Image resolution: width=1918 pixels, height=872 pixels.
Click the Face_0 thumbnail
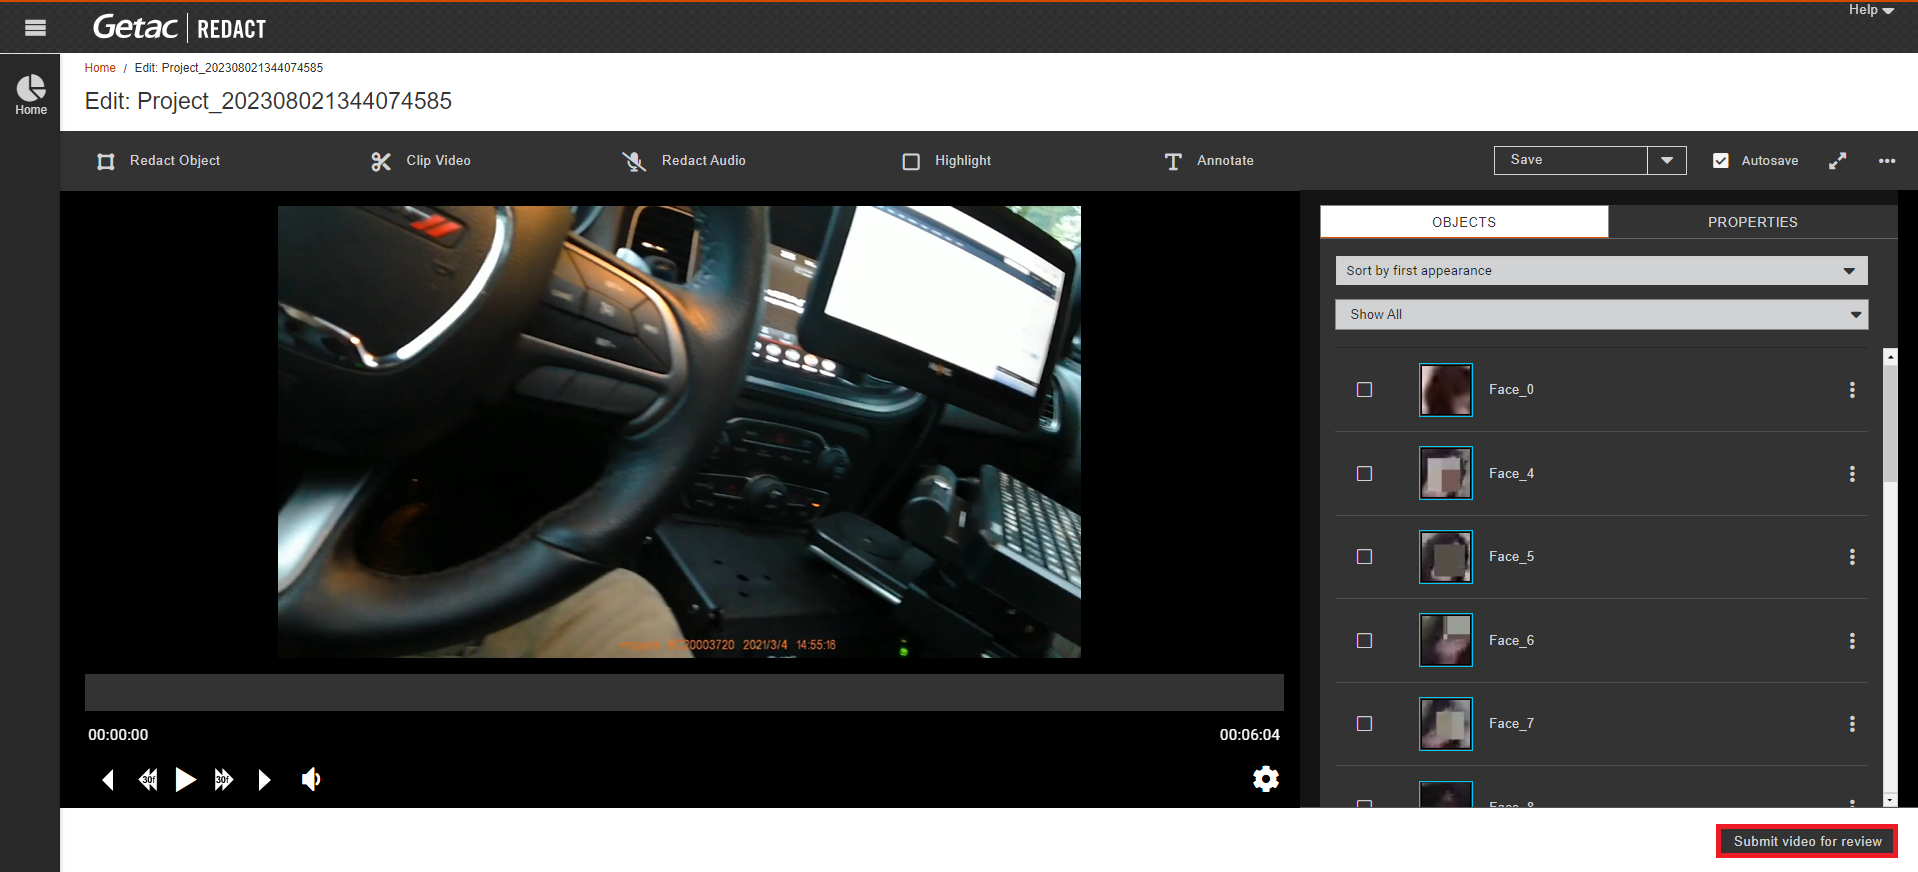pos(1446,390)
